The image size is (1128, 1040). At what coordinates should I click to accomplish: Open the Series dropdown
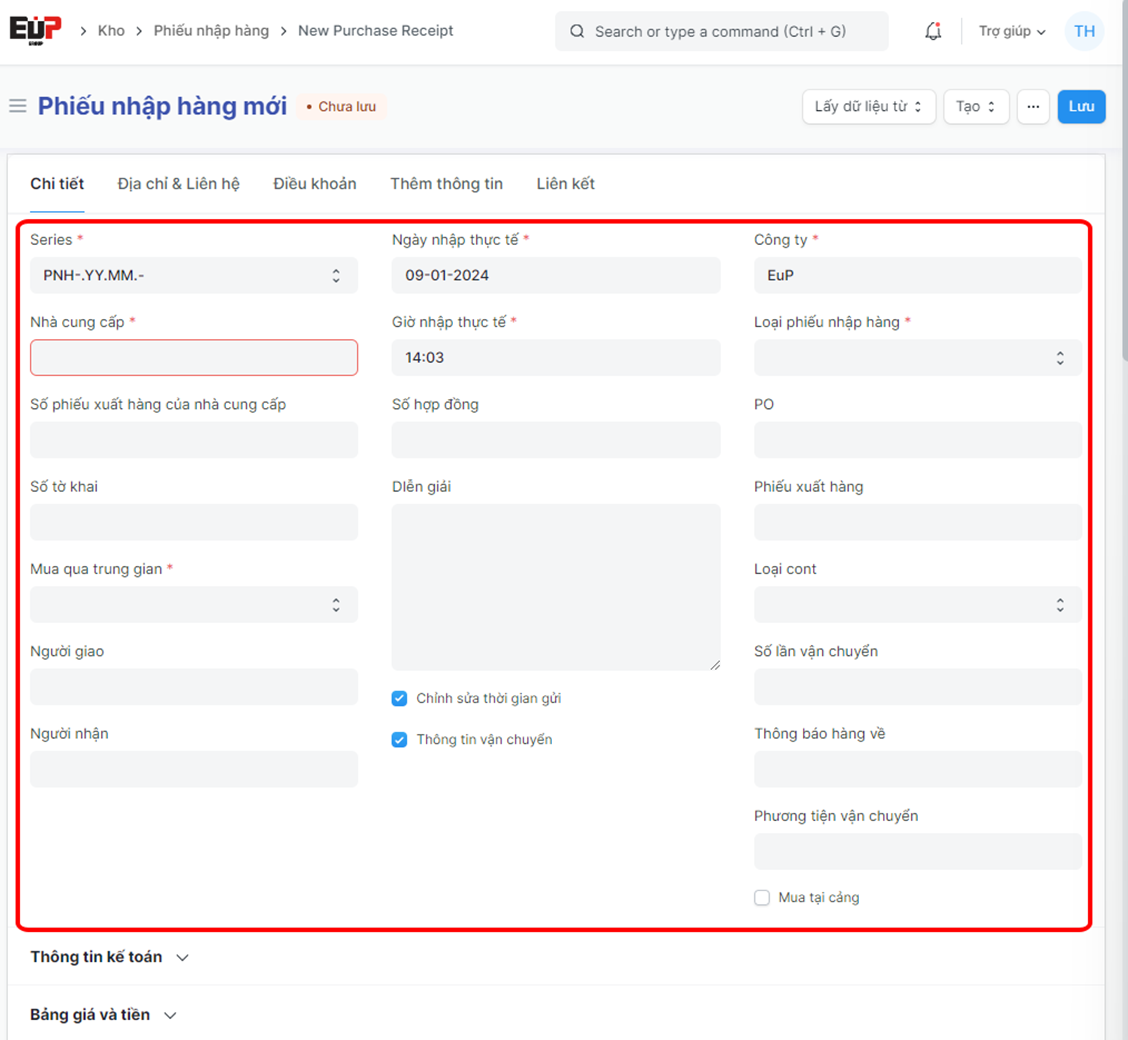(193, 276)
